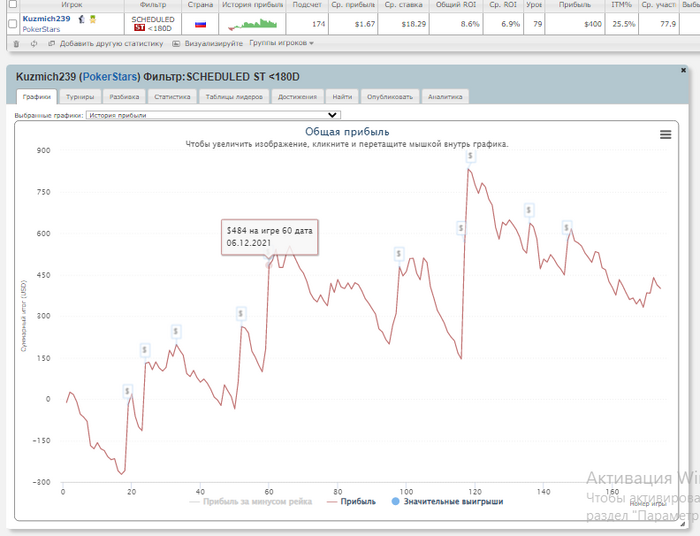700x536 pixels.
Task: Click the $ marker near game 52
Action: 241,314
